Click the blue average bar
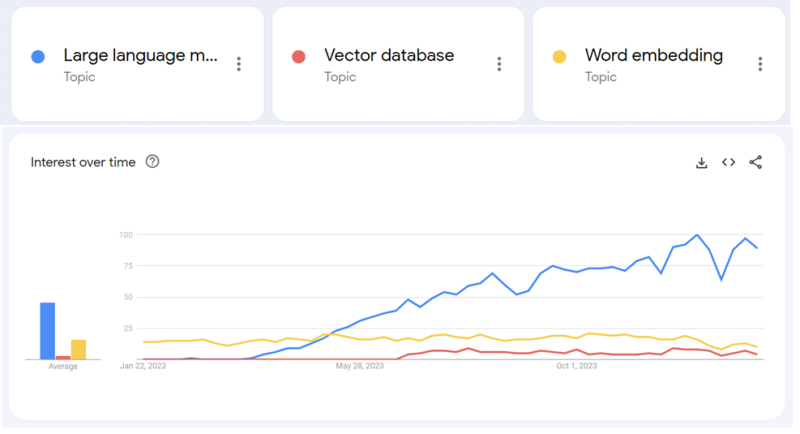This screenshot has width=800, height=434. (x=47, y=331)
